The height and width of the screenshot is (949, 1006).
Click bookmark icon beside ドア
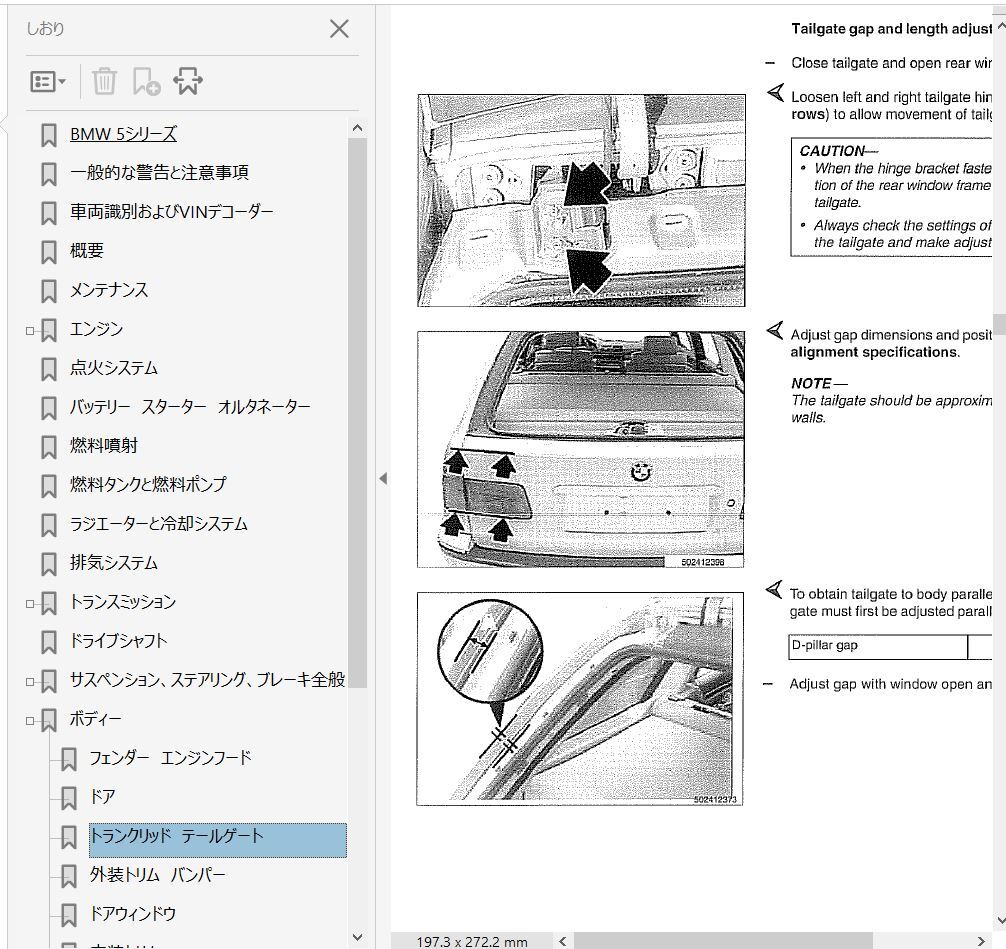(69, 798)
